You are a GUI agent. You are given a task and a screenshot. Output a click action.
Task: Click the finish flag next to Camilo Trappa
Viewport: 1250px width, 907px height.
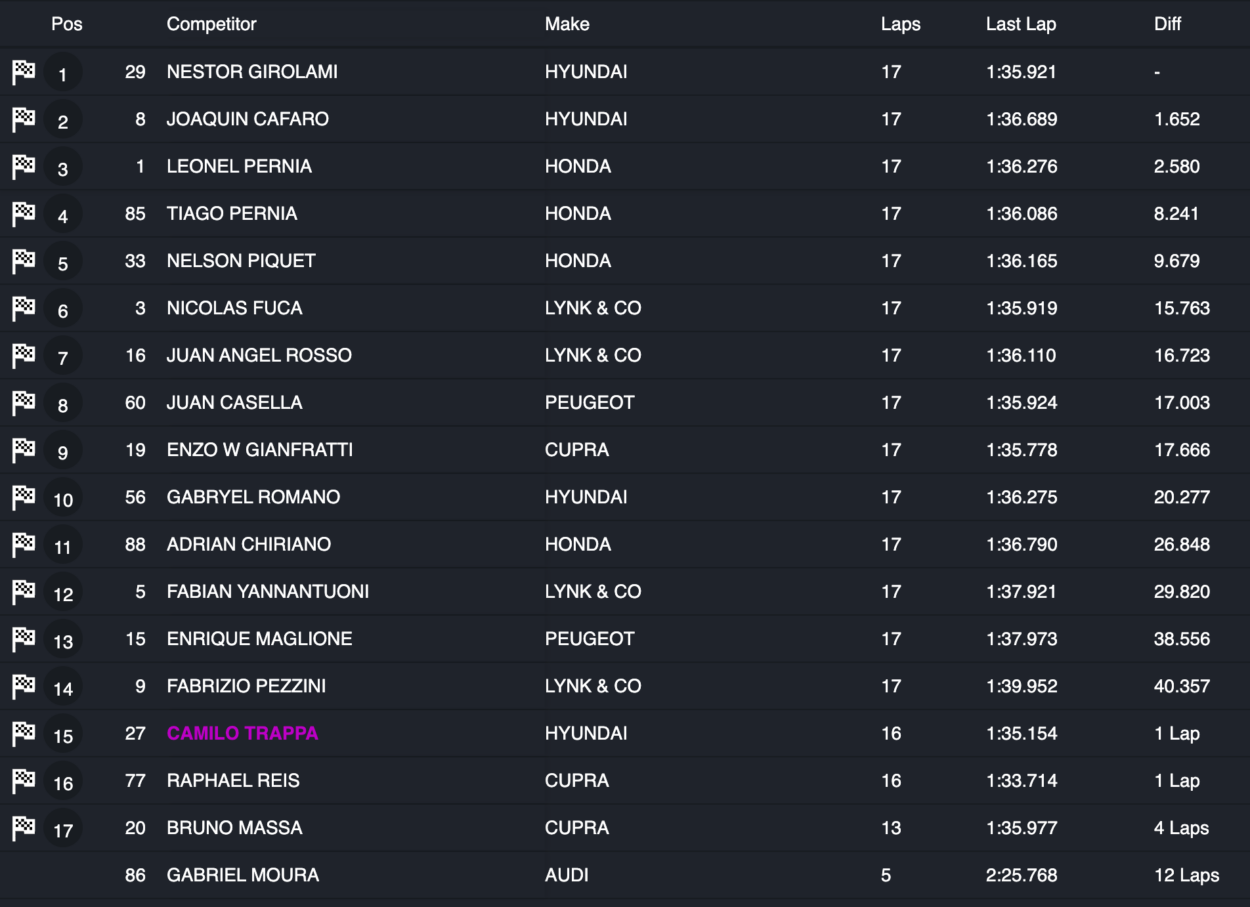coord(23,734)
